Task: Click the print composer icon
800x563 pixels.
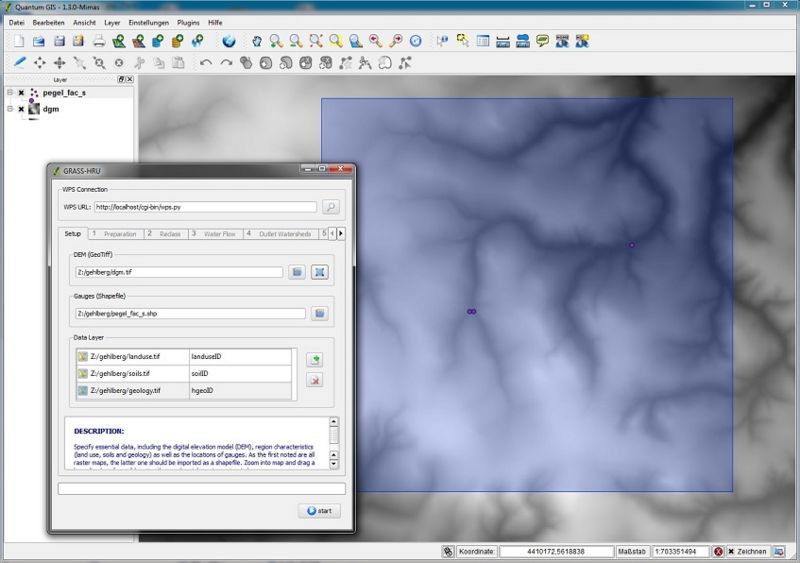Action: pos(99,41)
